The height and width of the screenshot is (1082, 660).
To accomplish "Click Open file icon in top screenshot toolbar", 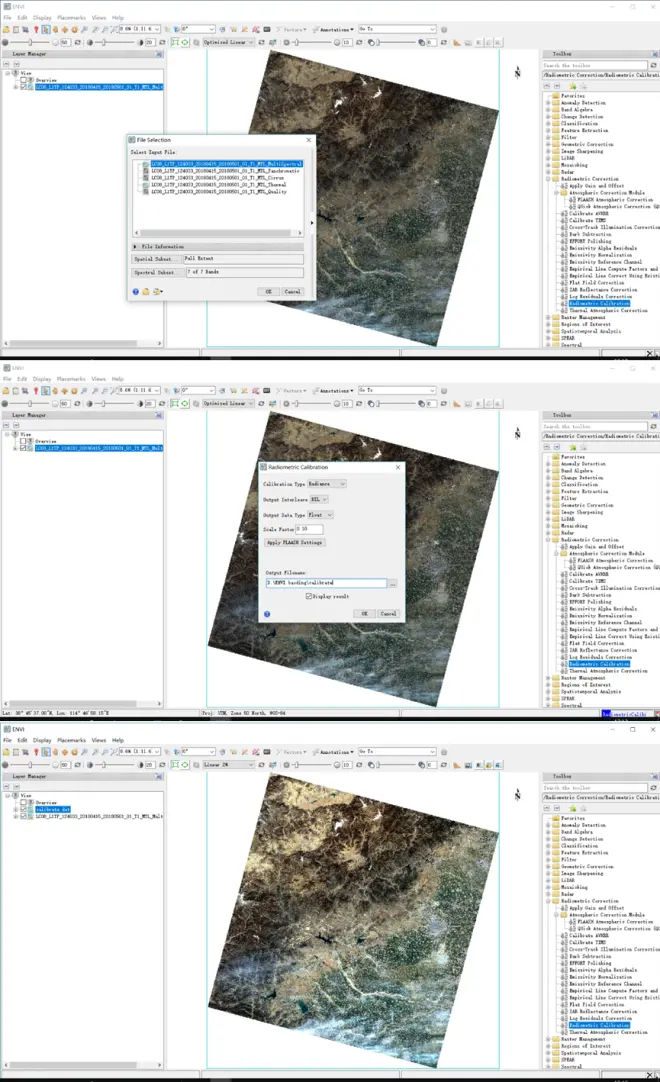I will (x=6, y=30).
